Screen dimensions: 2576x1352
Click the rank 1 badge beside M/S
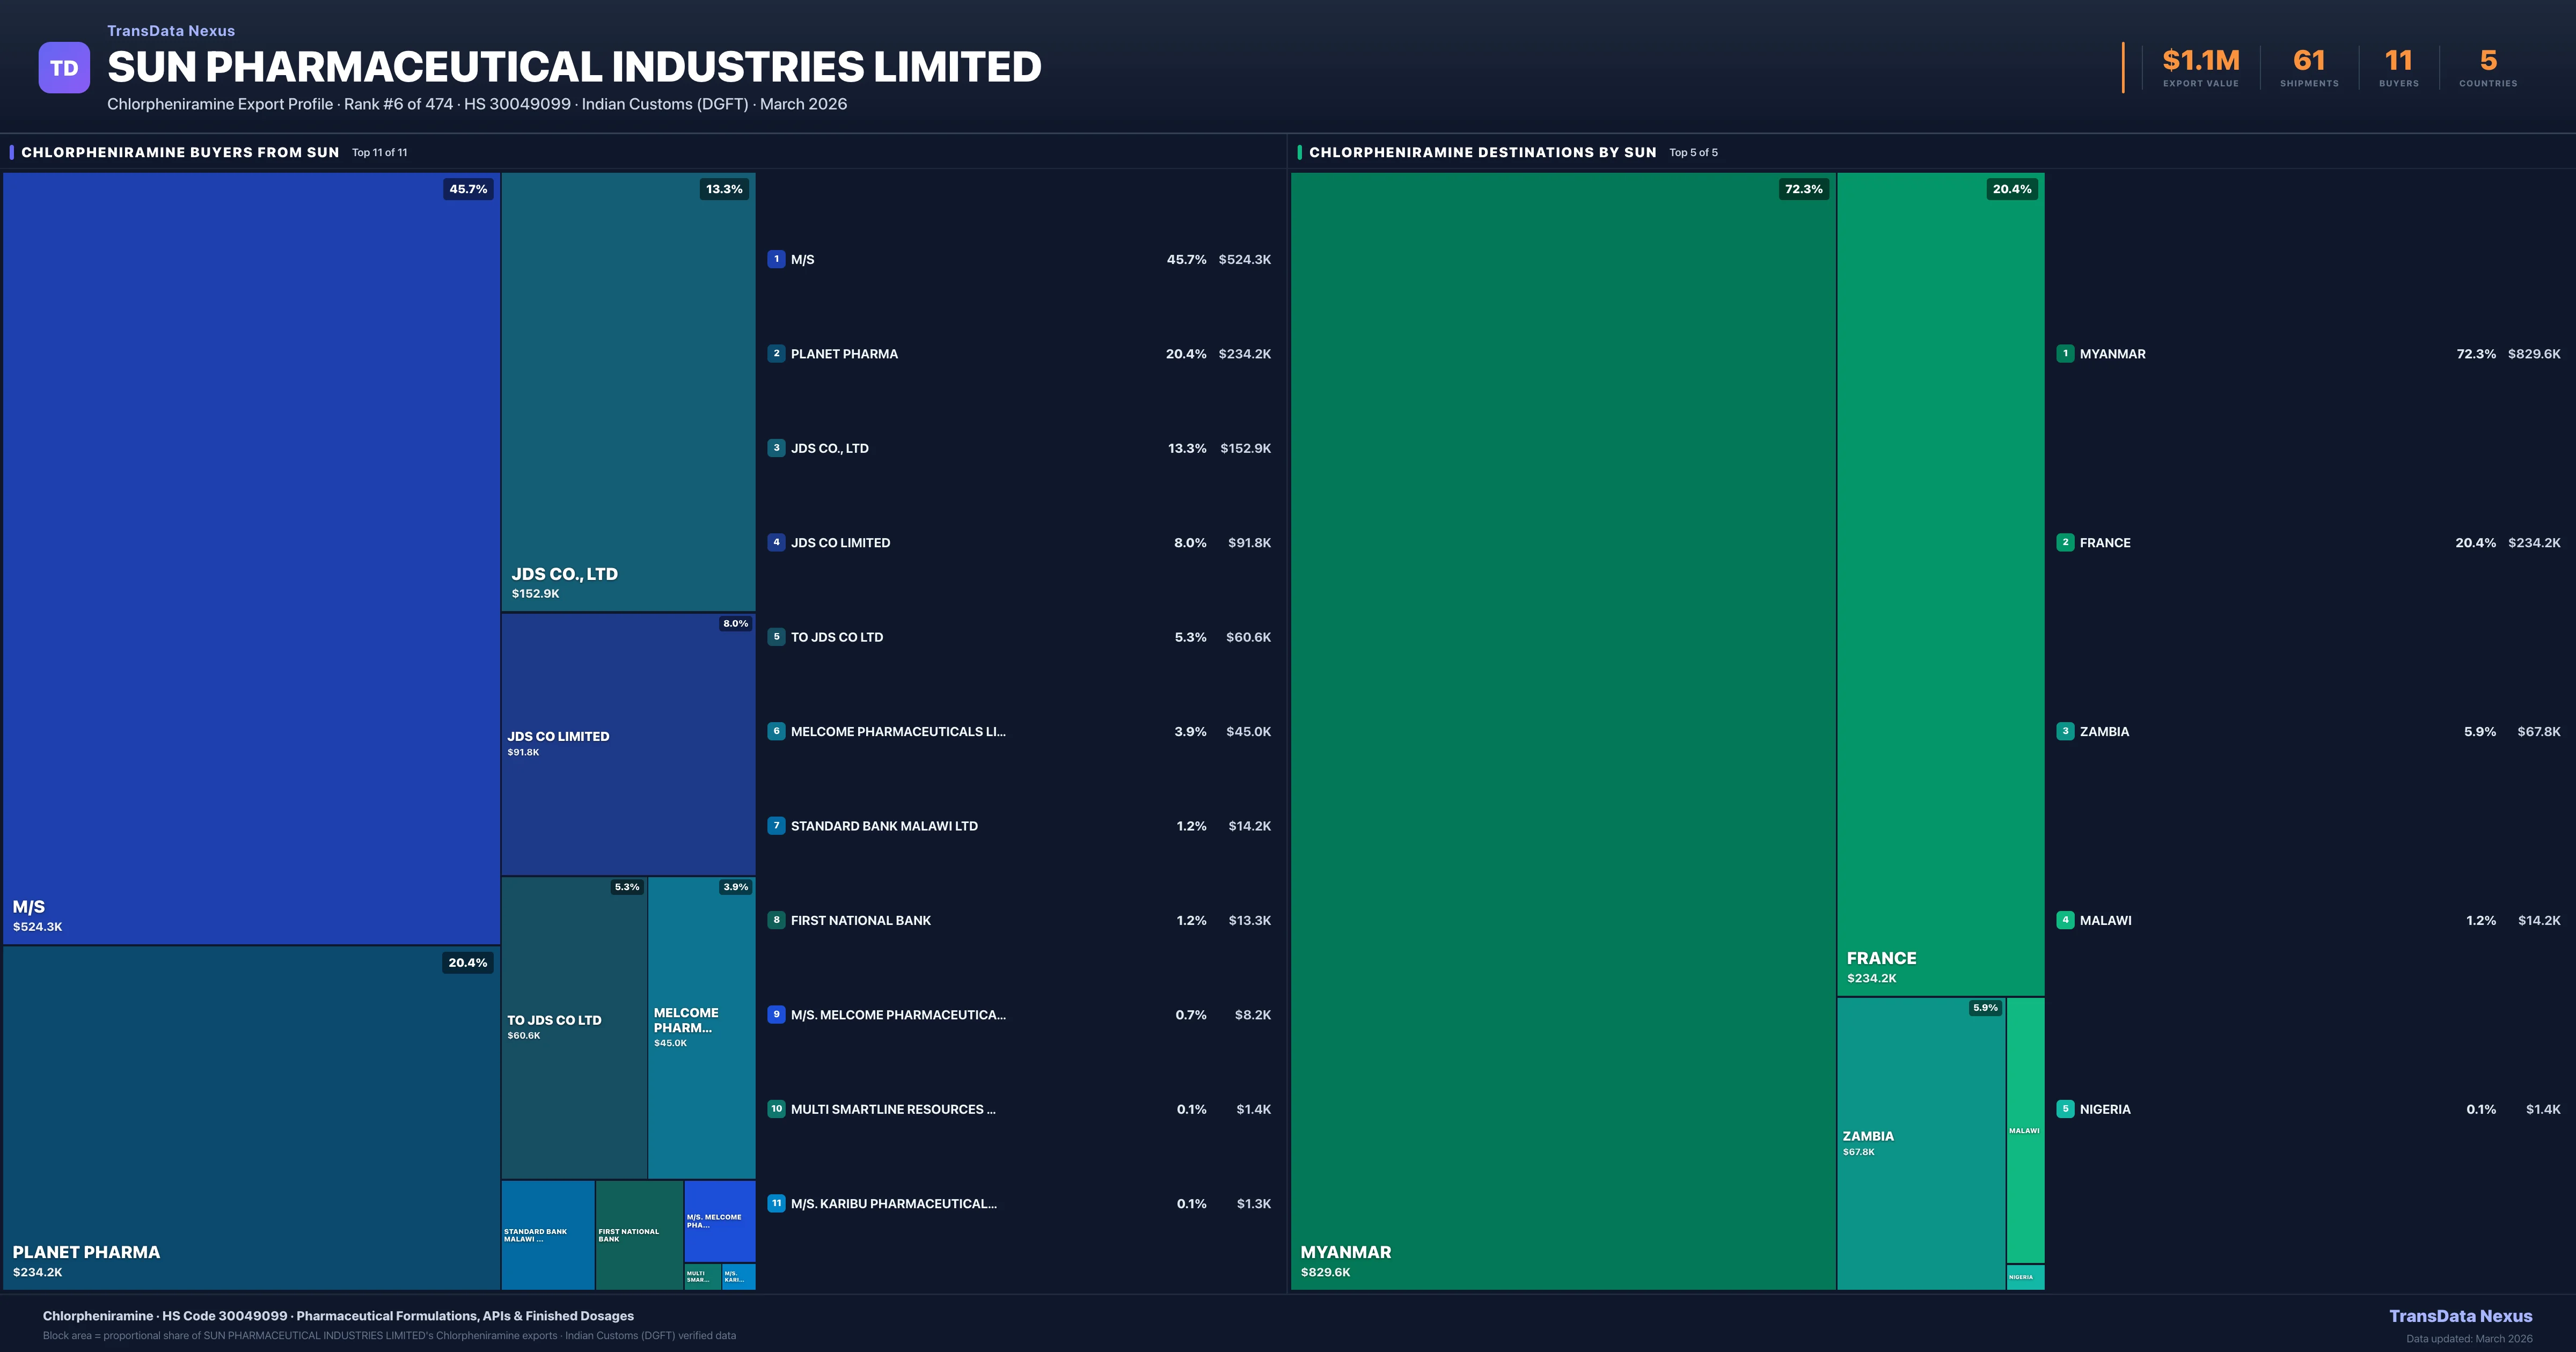pos(776,259)
